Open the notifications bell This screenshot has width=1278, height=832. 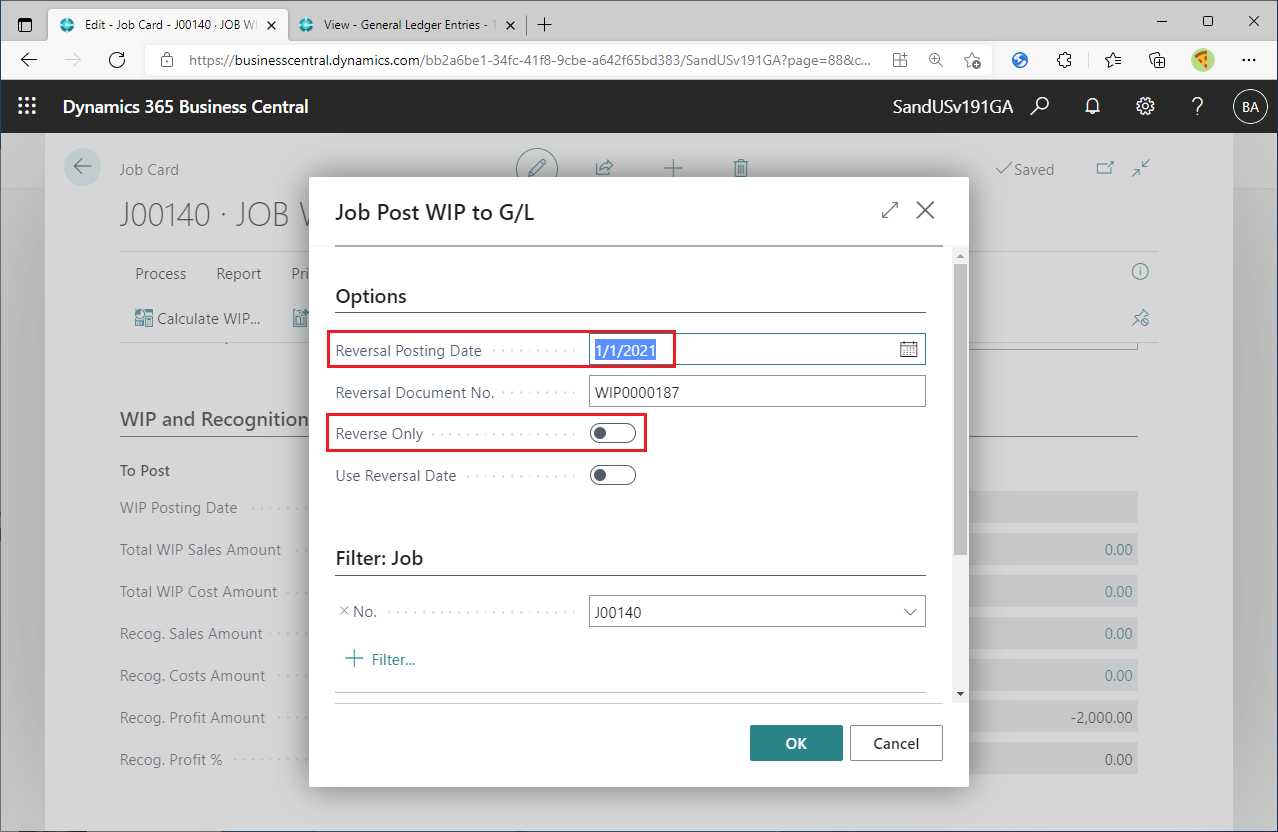coord(1092,106)
